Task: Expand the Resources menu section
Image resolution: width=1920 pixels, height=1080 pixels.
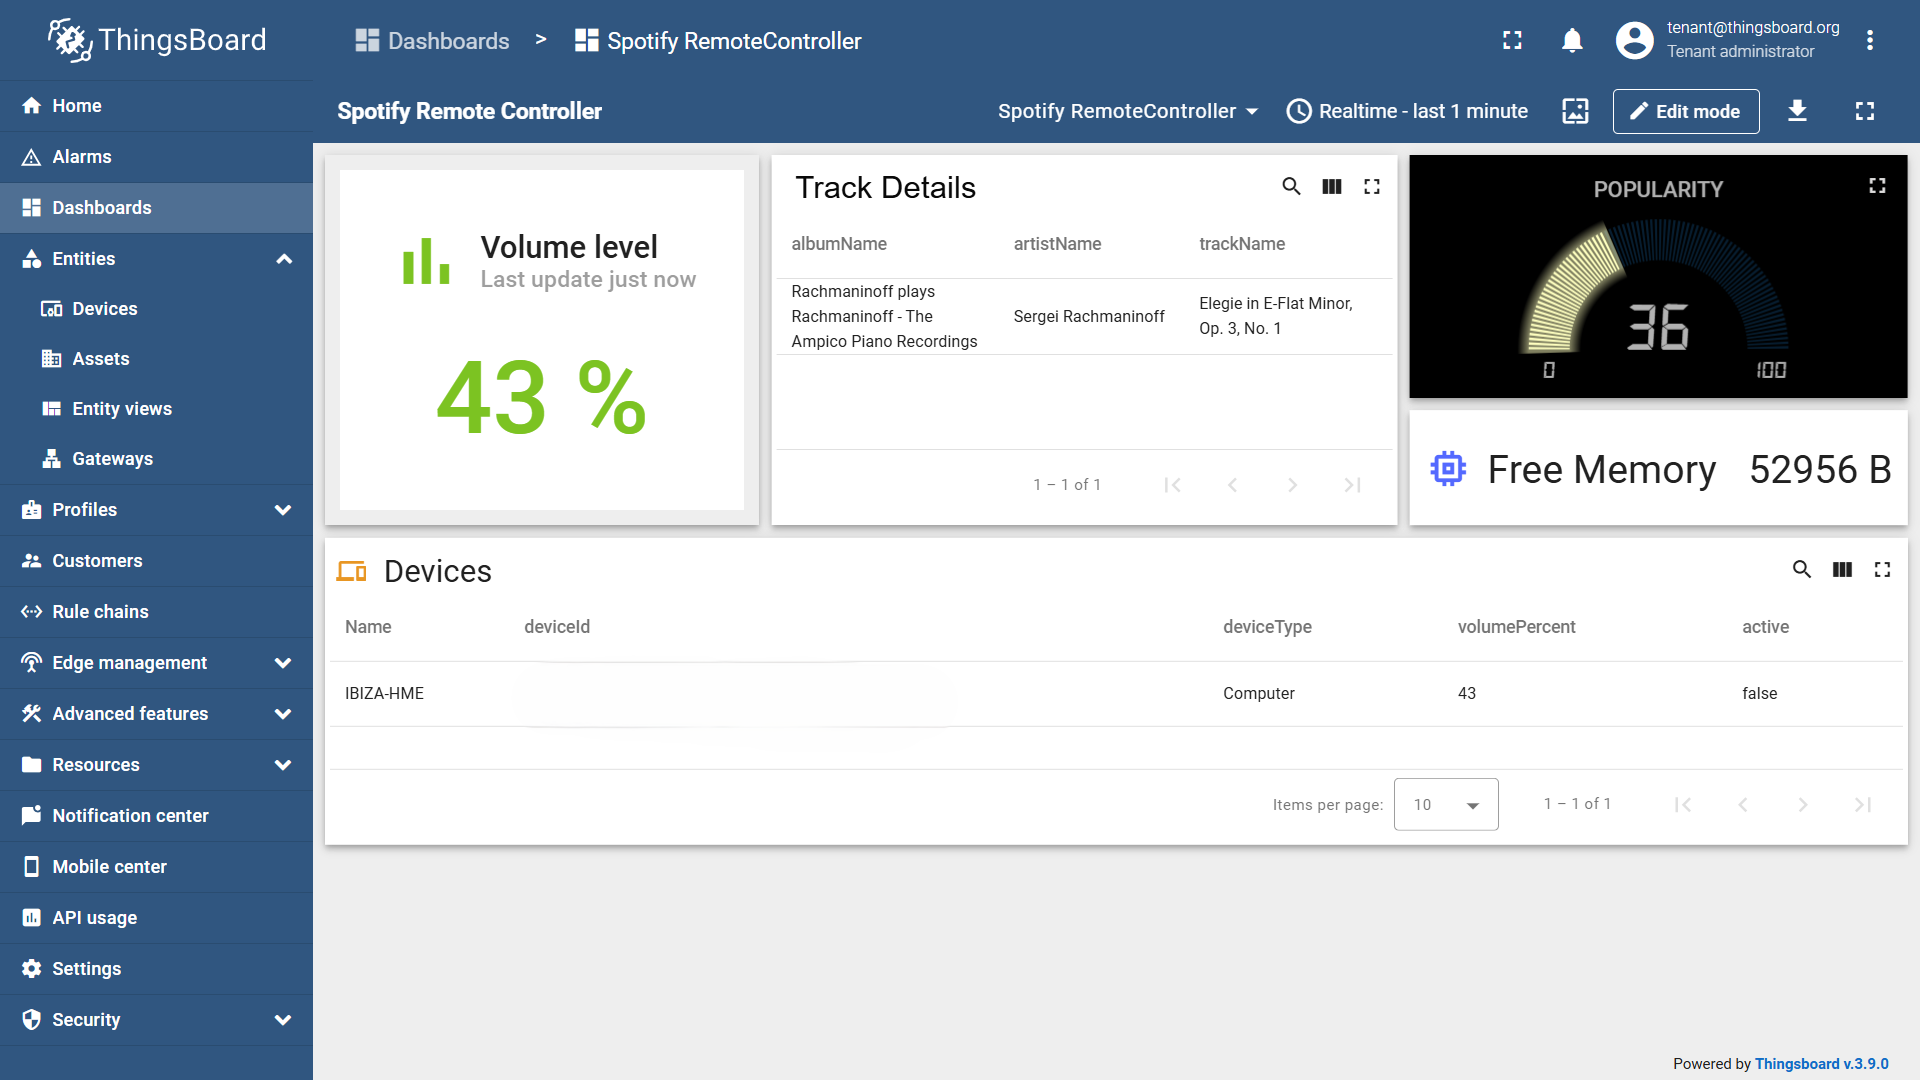Action: [x=283, y=765]
